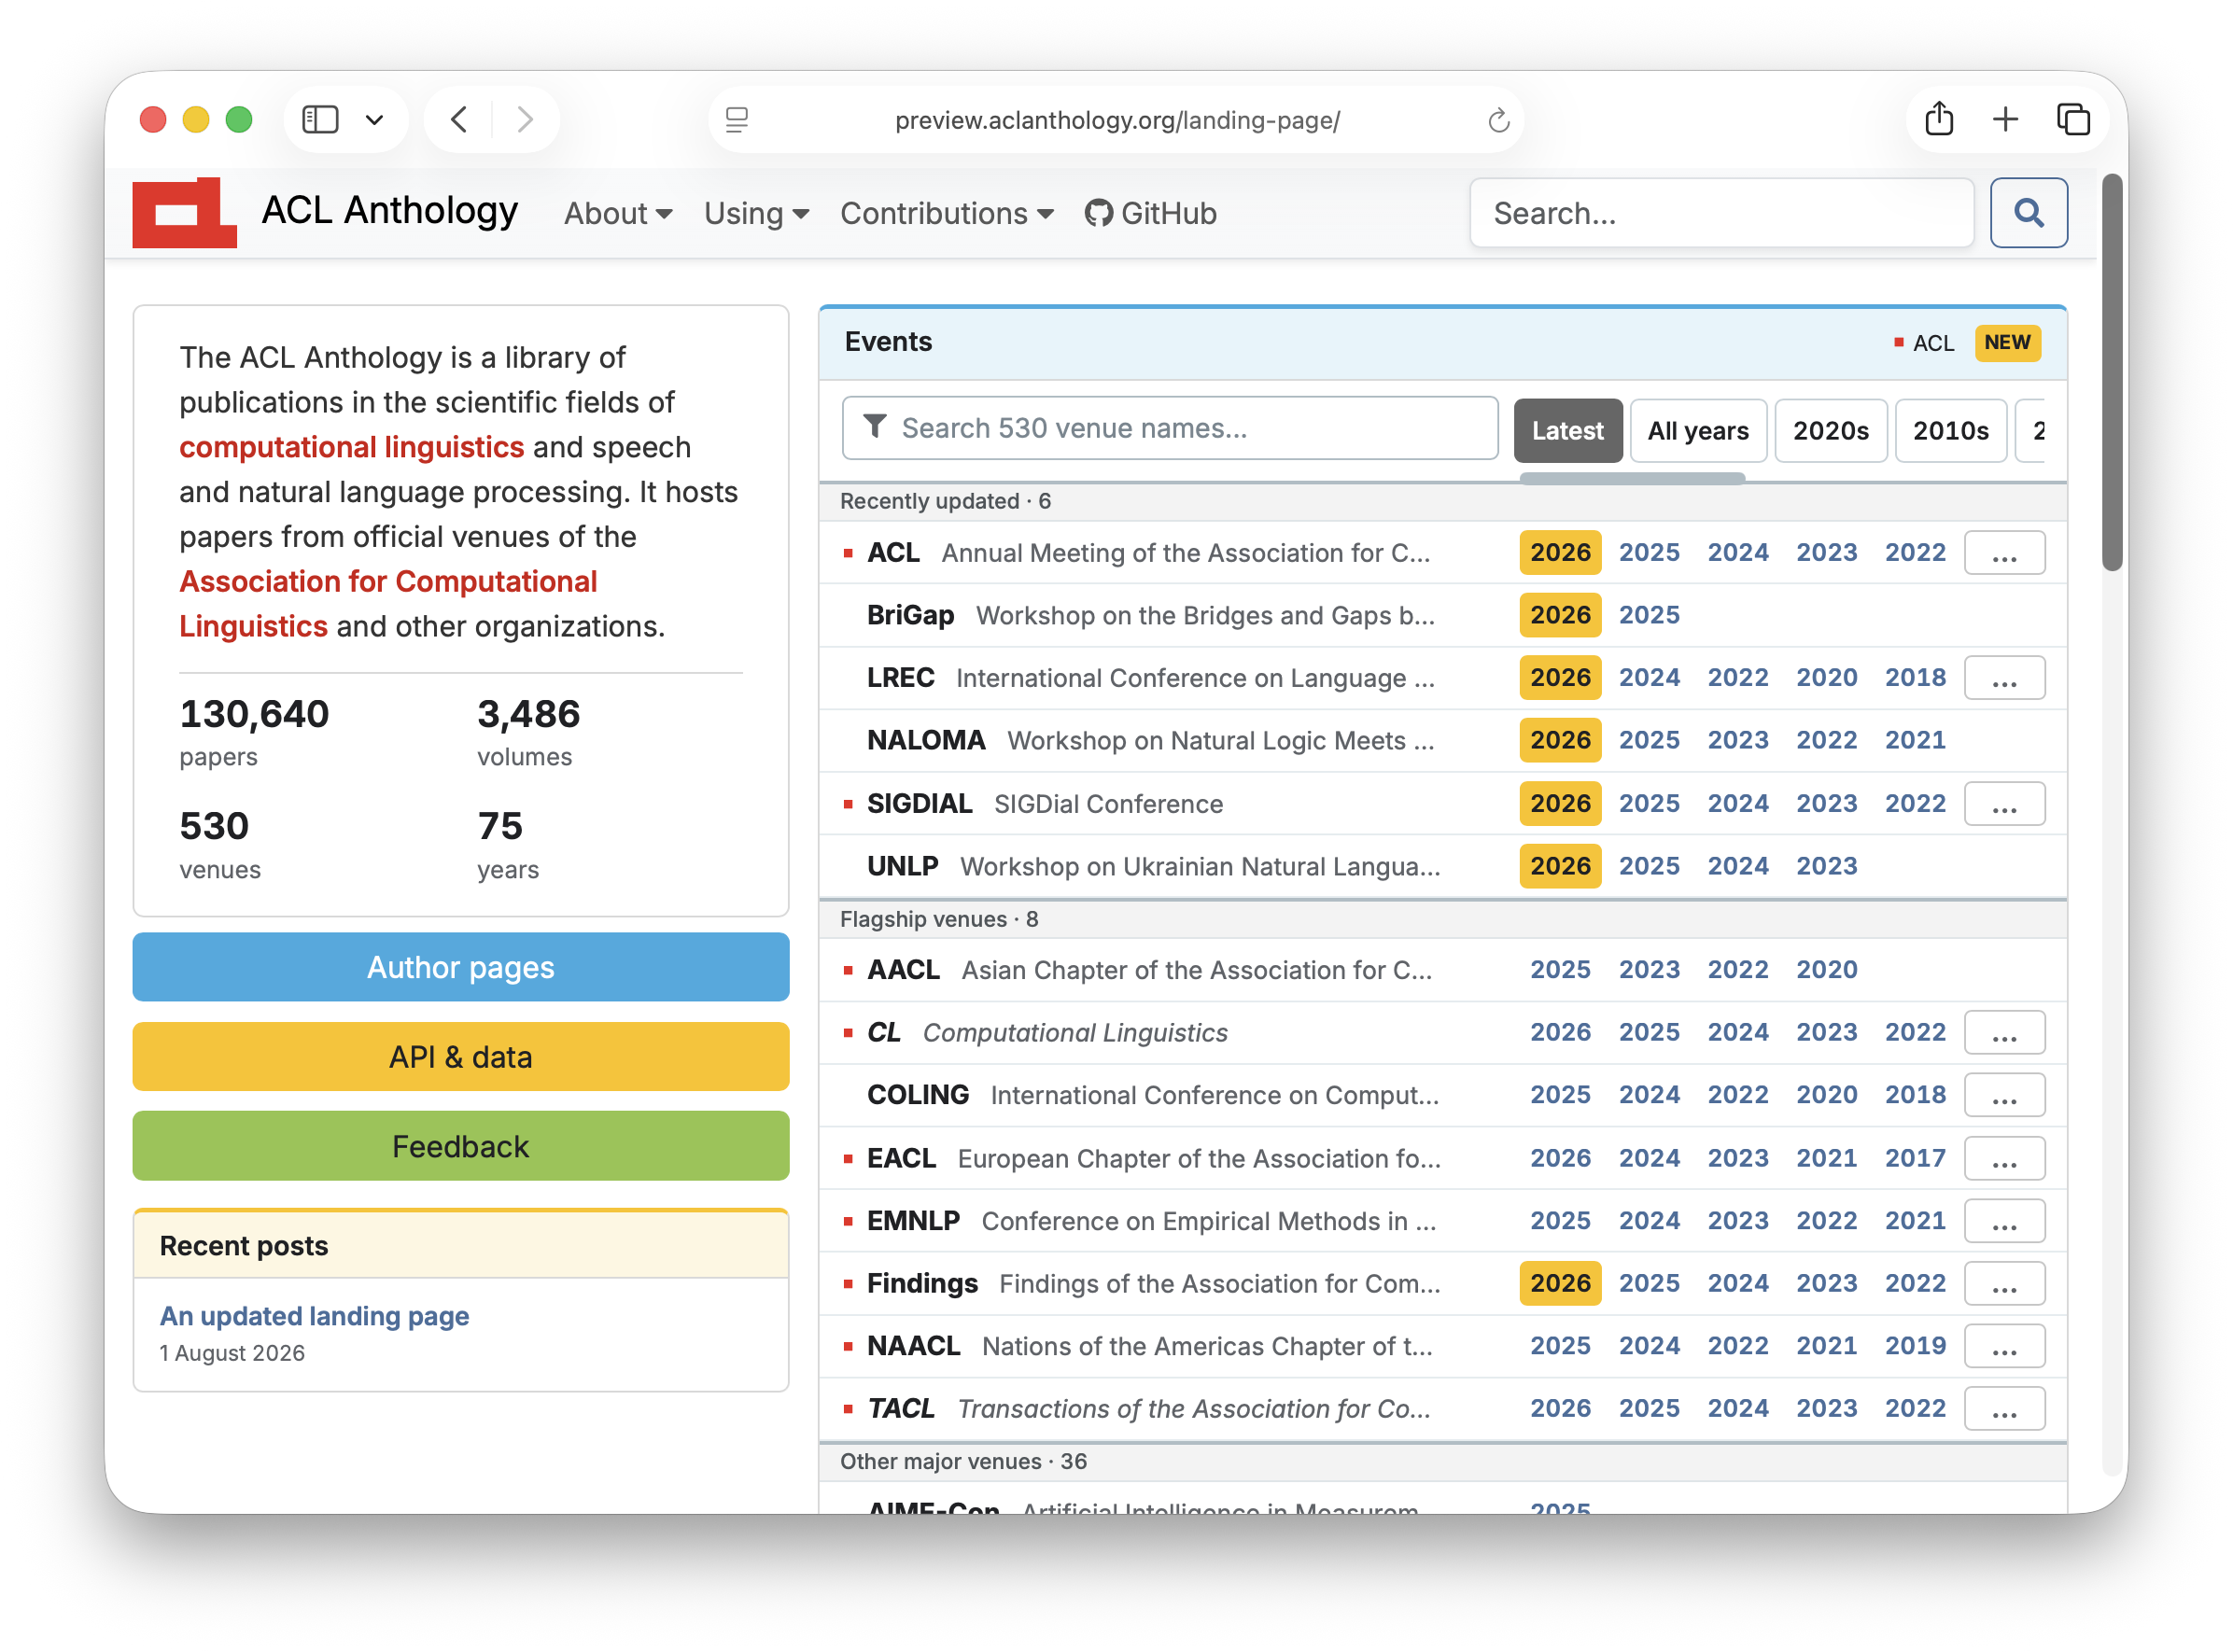Open the ACL 2026 volume
Image resolution: width=2233 pixels, height=1652 pixels.
pos(1559,553)
